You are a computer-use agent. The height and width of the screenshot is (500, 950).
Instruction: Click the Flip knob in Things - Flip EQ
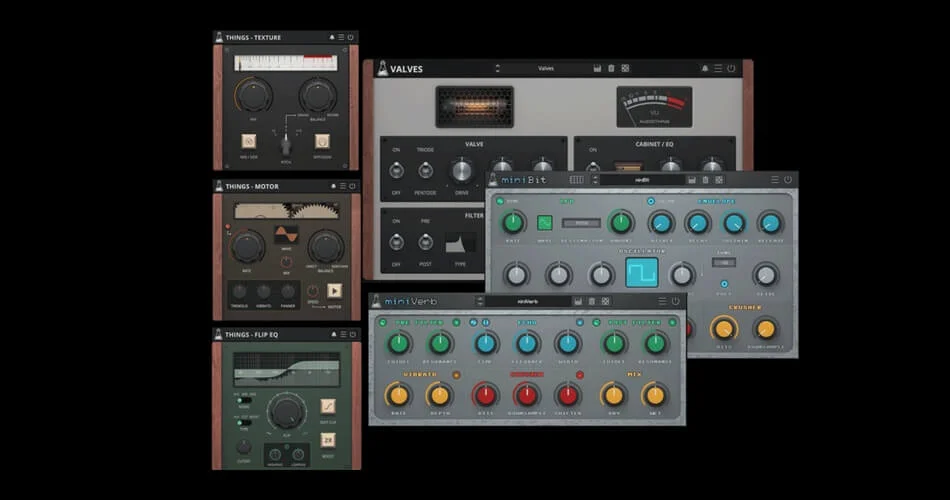tap(287, 412)
